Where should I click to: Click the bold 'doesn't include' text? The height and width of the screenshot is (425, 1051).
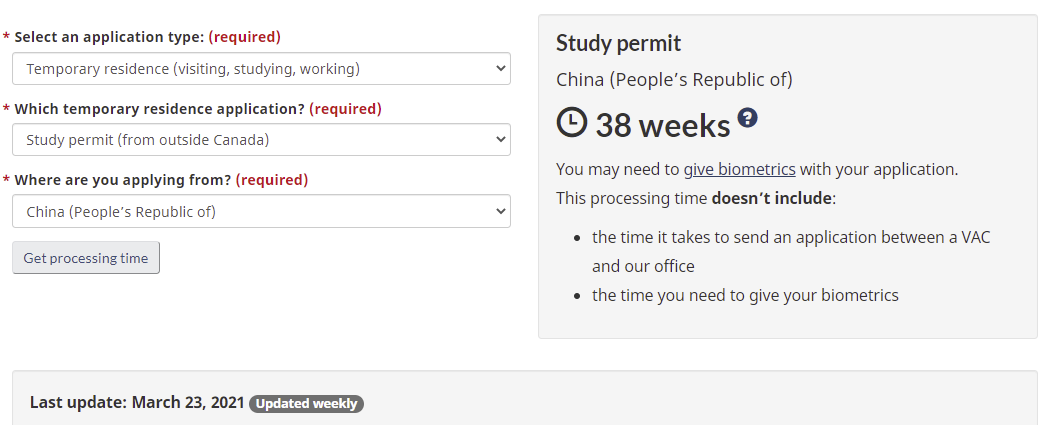[x=771, y=198]
